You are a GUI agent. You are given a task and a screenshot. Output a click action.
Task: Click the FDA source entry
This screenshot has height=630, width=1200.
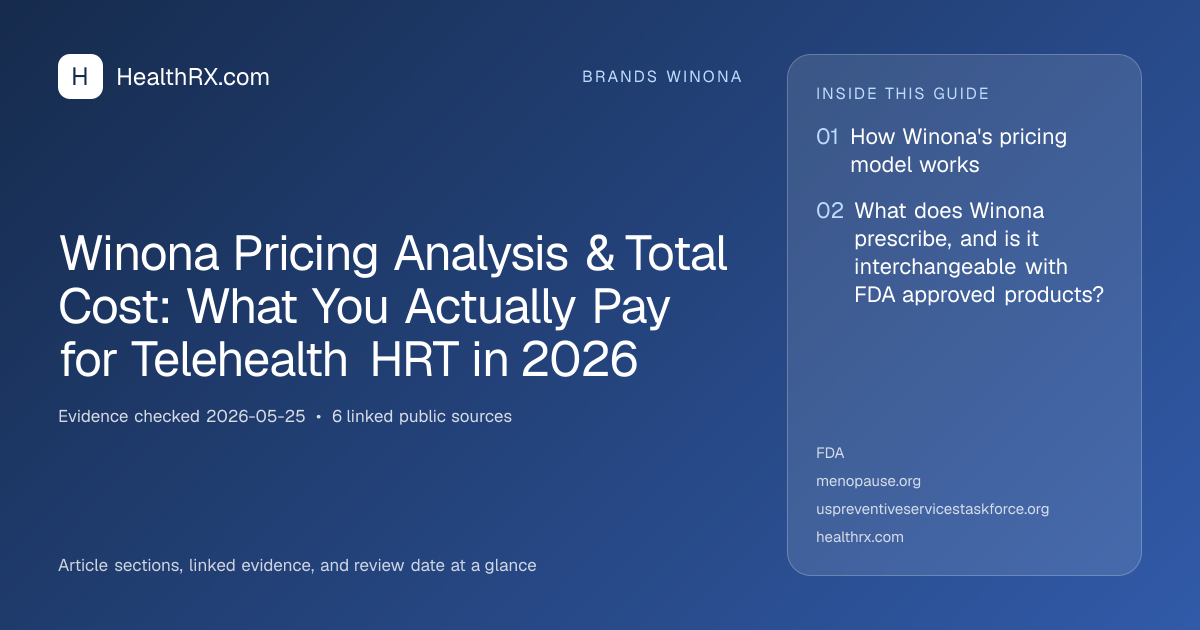tap(830, 453)
